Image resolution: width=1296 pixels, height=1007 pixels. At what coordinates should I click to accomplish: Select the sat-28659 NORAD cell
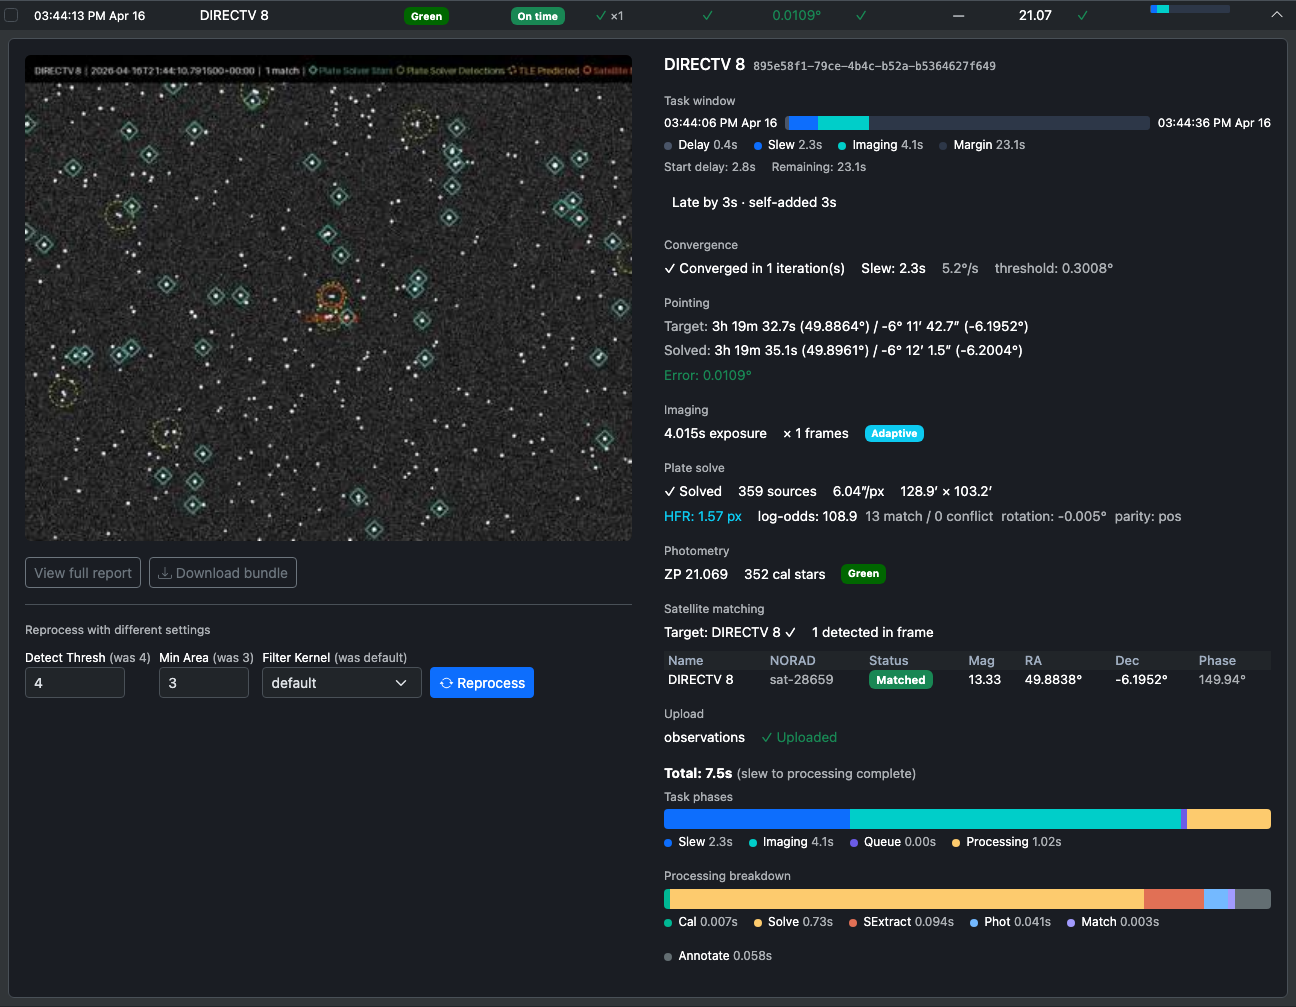click(802, 680)
